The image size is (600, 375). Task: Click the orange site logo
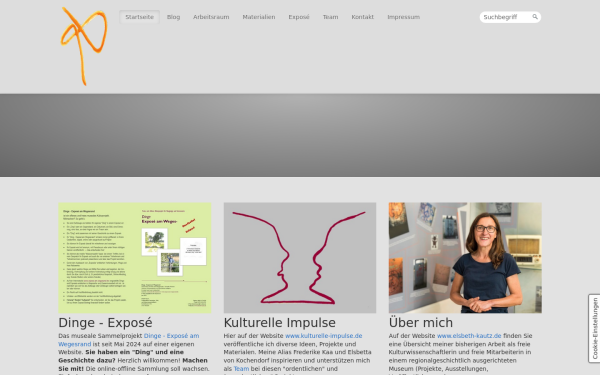(x=84, y=46)
